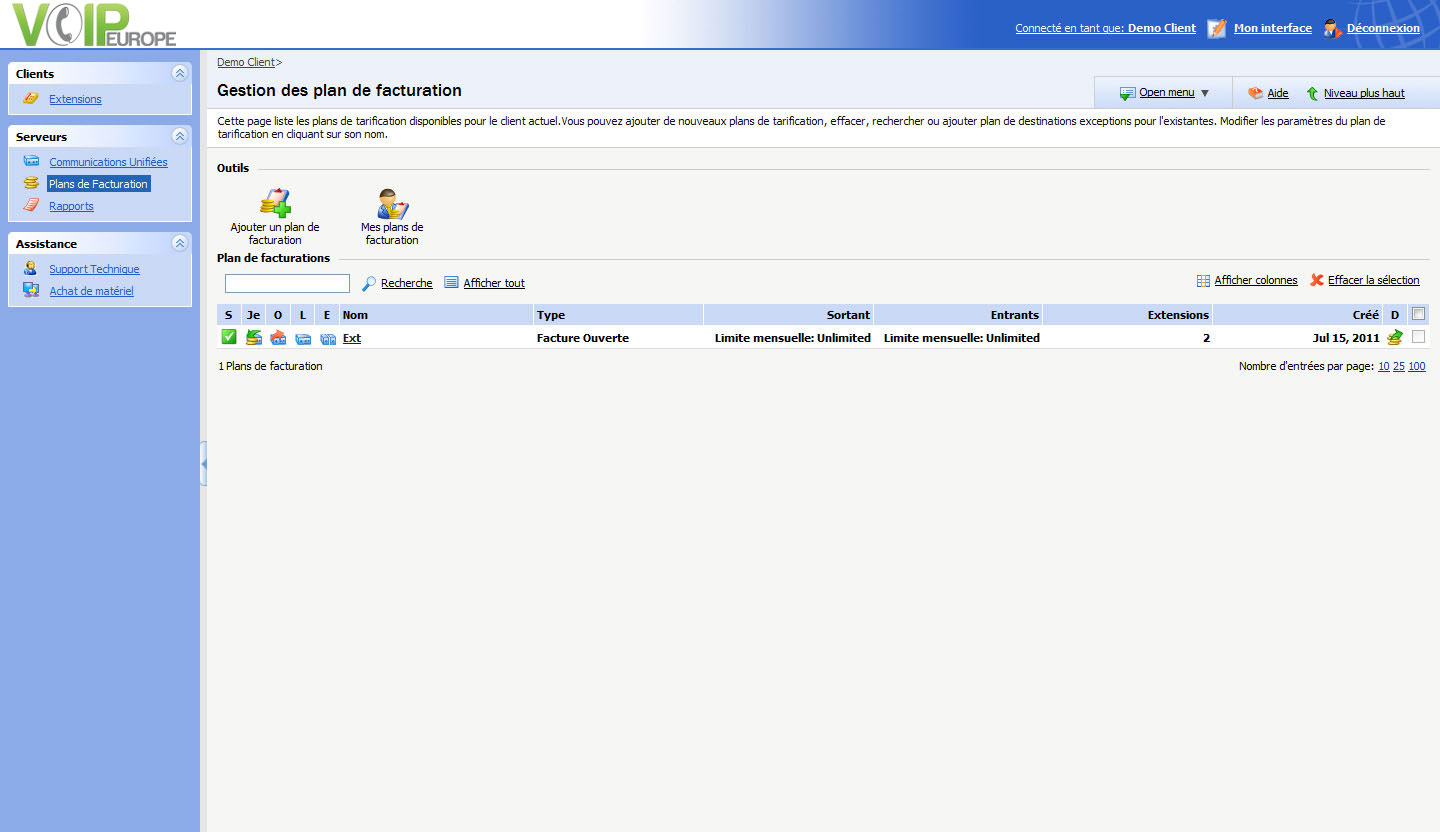The width and height of the screenshot is (1440, 832).
Task: Click the billing plan search input field
Action: pyautogui.click(x=287, y=283)
